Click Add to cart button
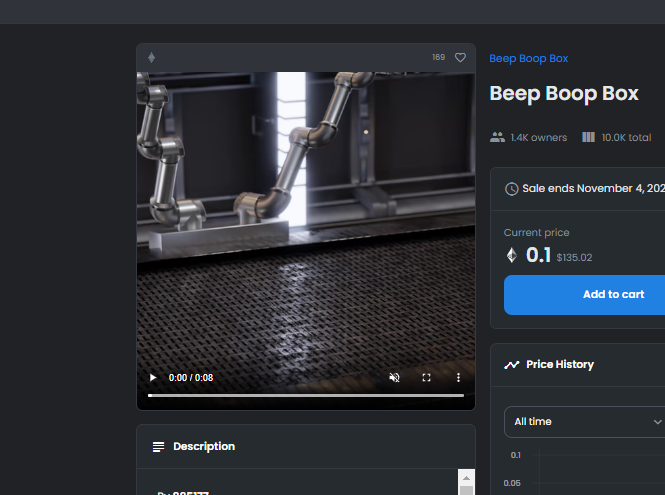Image resolution: width=665 pixels, height=495 pixels. 584,295
